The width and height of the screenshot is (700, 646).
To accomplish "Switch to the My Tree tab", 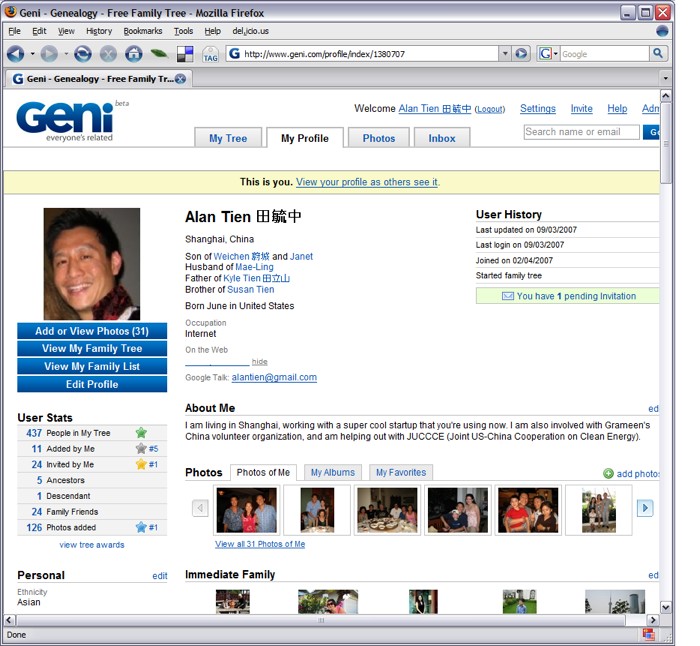I will click(x=228, y=138).
